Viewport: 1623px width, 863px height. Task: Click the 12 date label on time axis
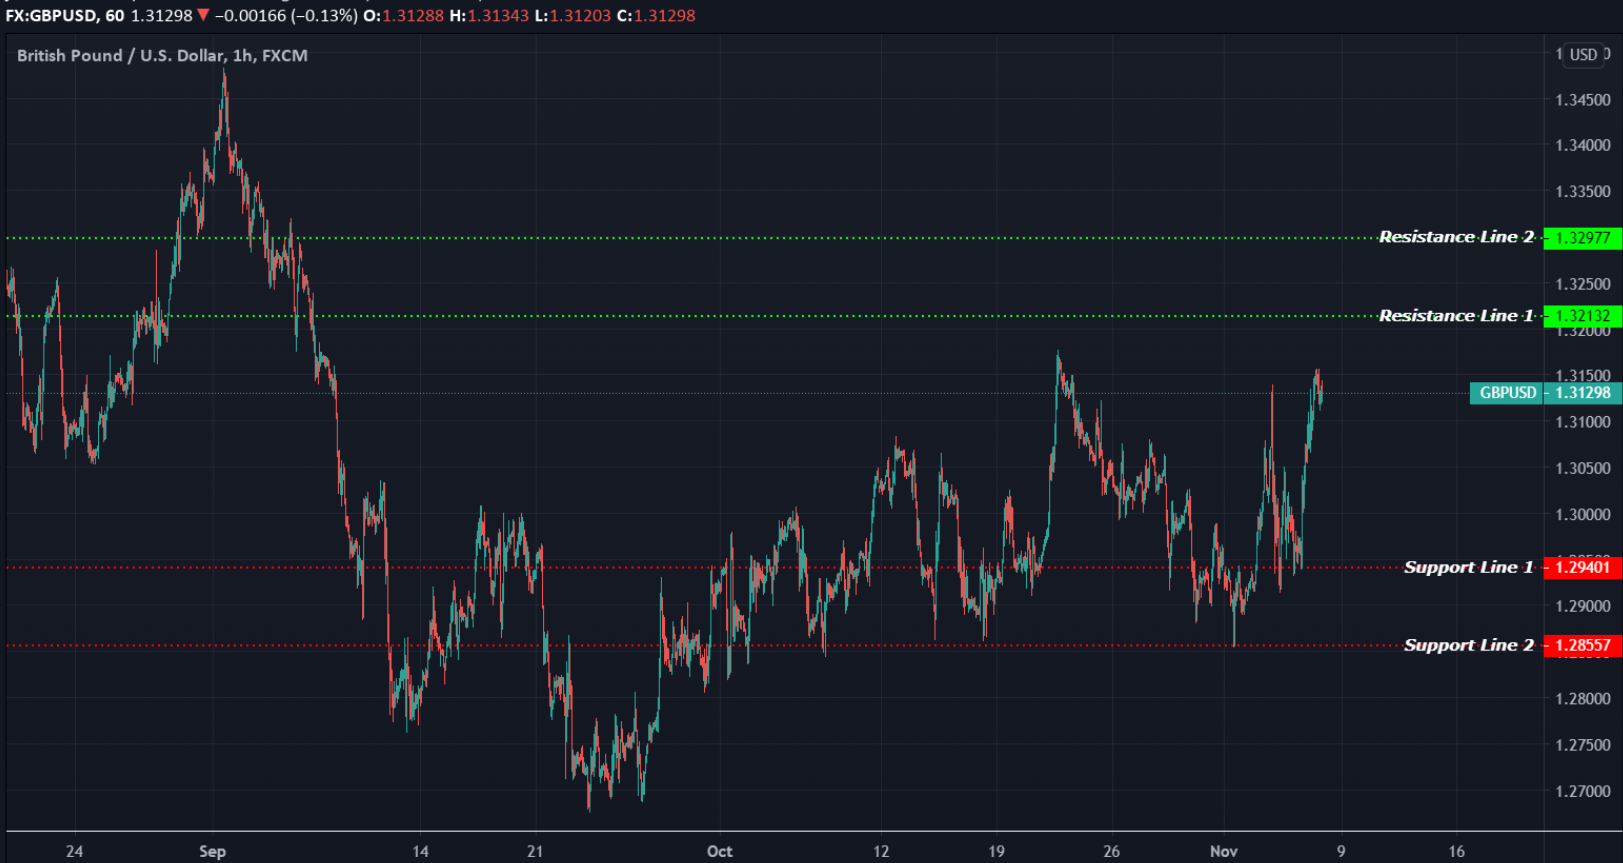[881, 852]
